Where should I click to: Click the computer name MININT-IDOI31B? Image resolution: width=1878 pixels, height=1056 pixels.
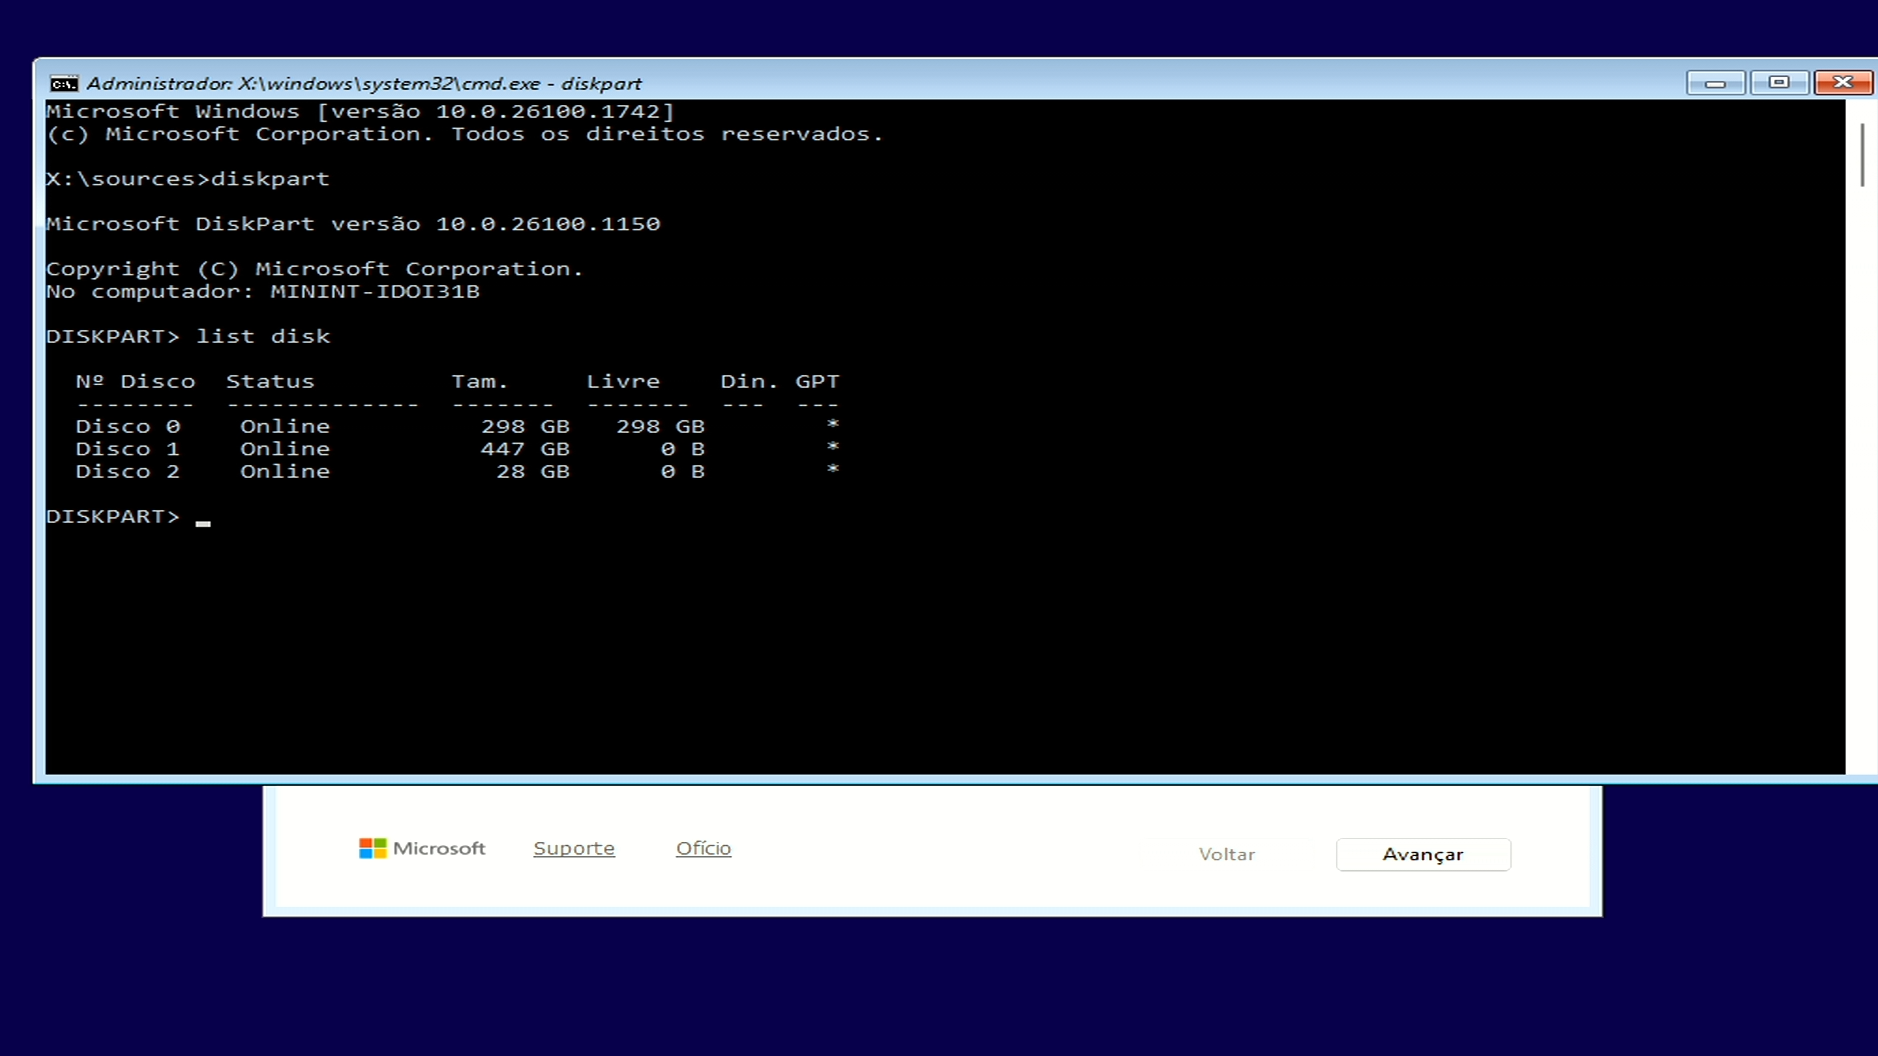pyautogui.click(x=376, y=291)
